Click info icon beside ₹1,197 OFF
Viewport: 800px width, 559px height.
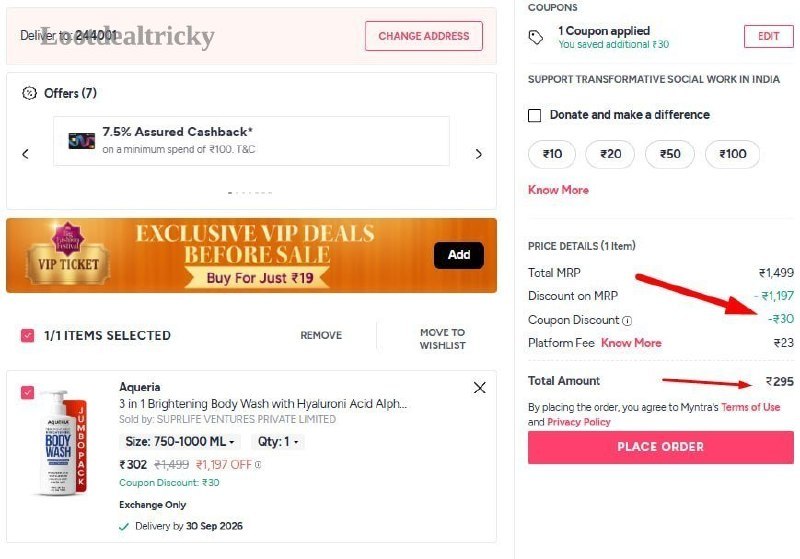pos(258,465)
